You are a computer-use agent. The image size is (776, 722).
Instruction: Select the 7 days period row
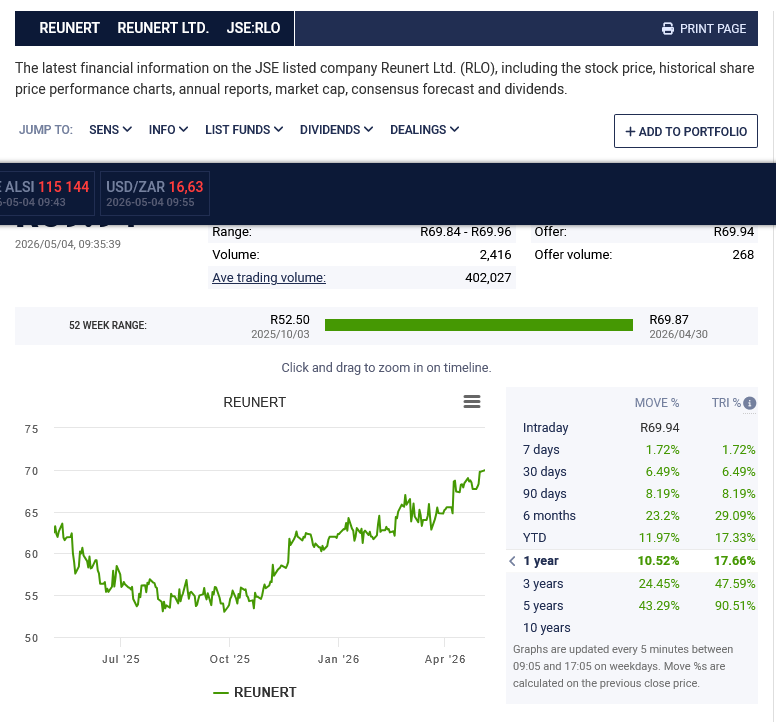tap(631, 449)
